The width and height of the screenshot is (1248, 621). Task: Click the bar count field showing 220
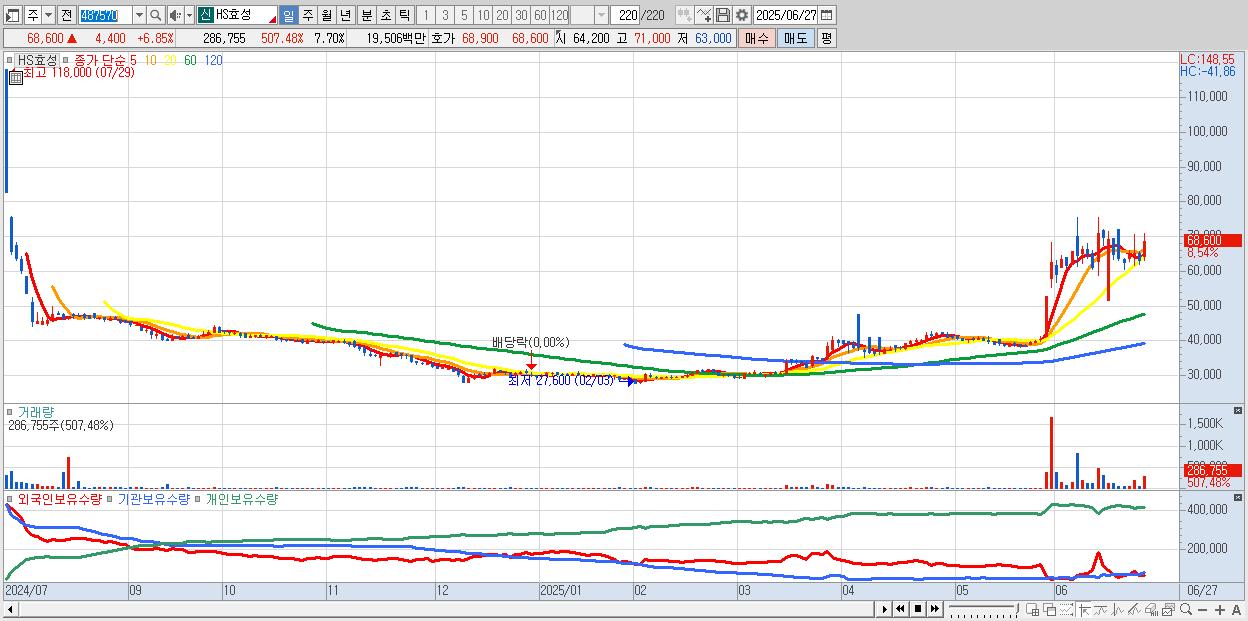point(625,15)
